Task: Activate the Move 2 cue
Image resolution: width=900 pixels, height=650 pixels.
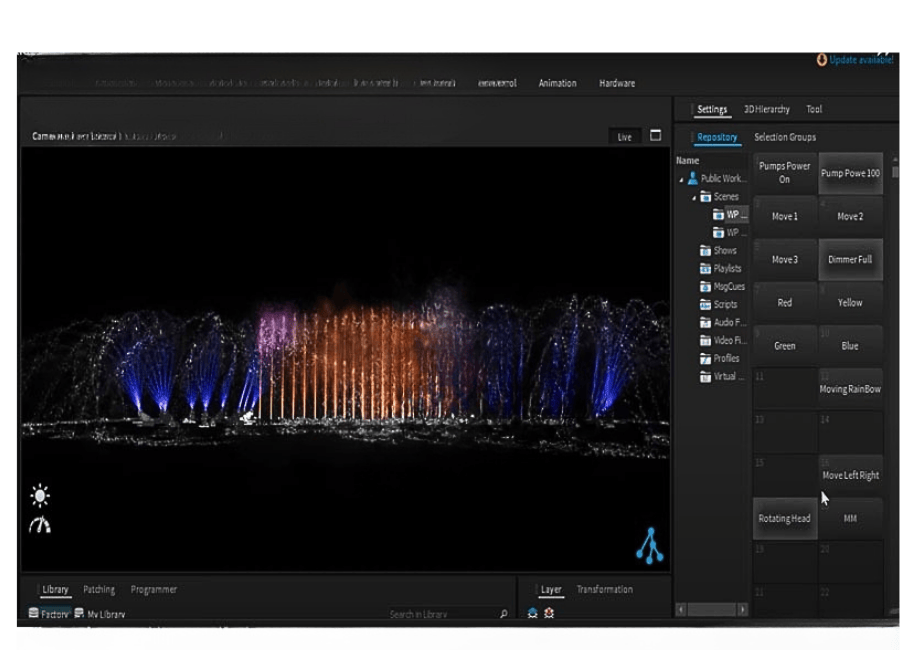Action: point(851,216)
